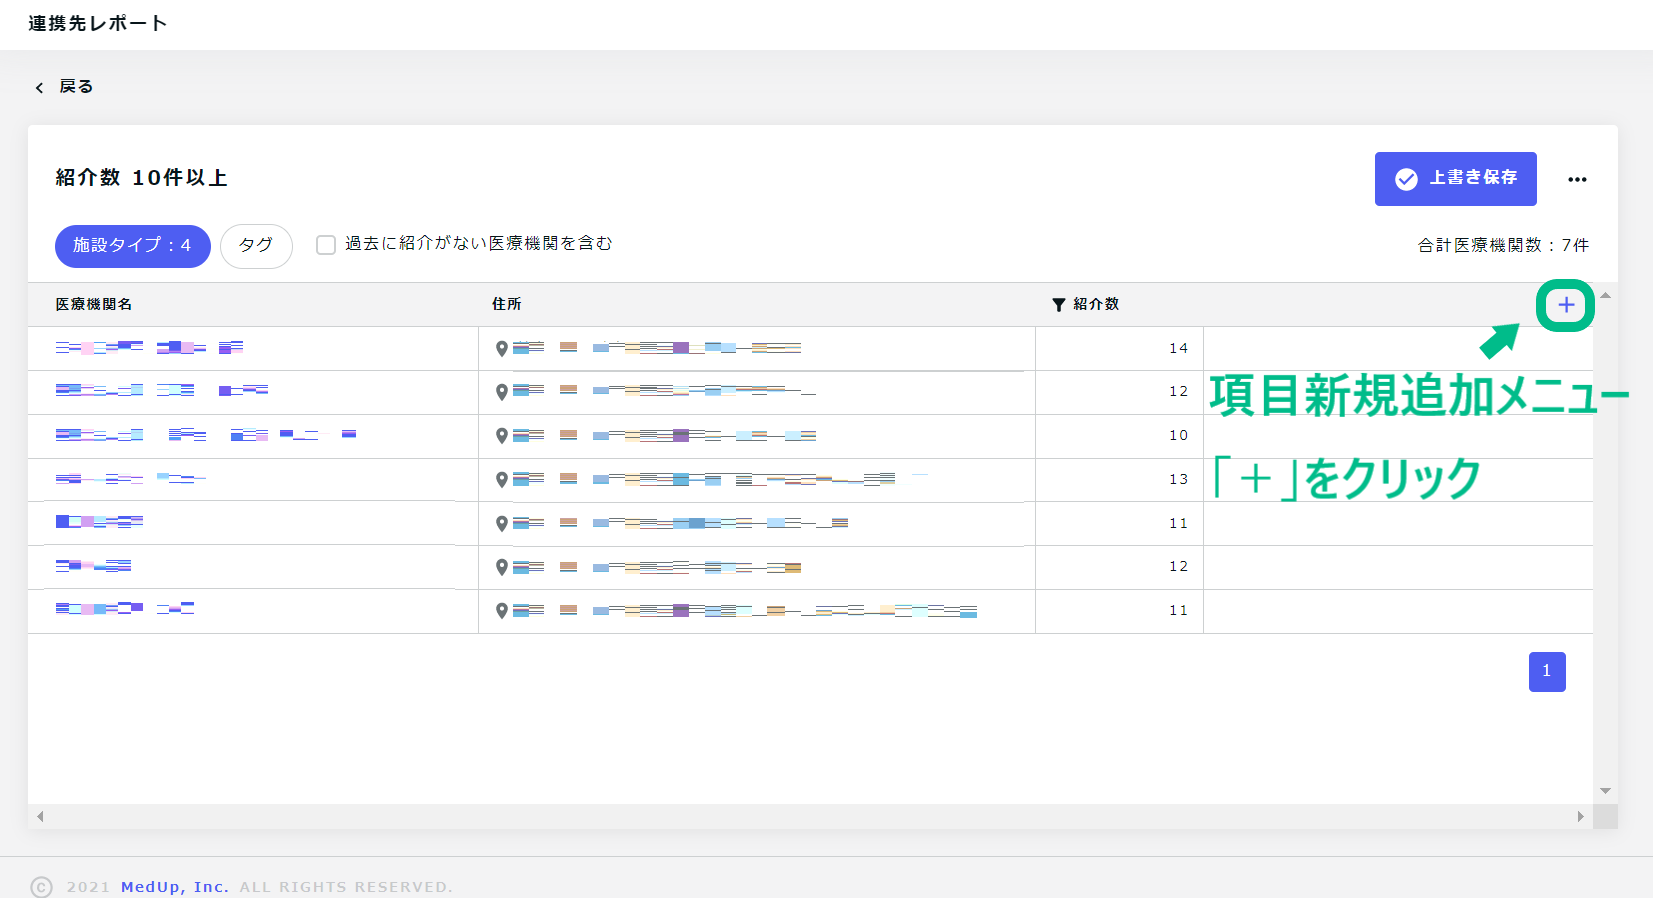Go back using the 戻る link

coord(64,87)
